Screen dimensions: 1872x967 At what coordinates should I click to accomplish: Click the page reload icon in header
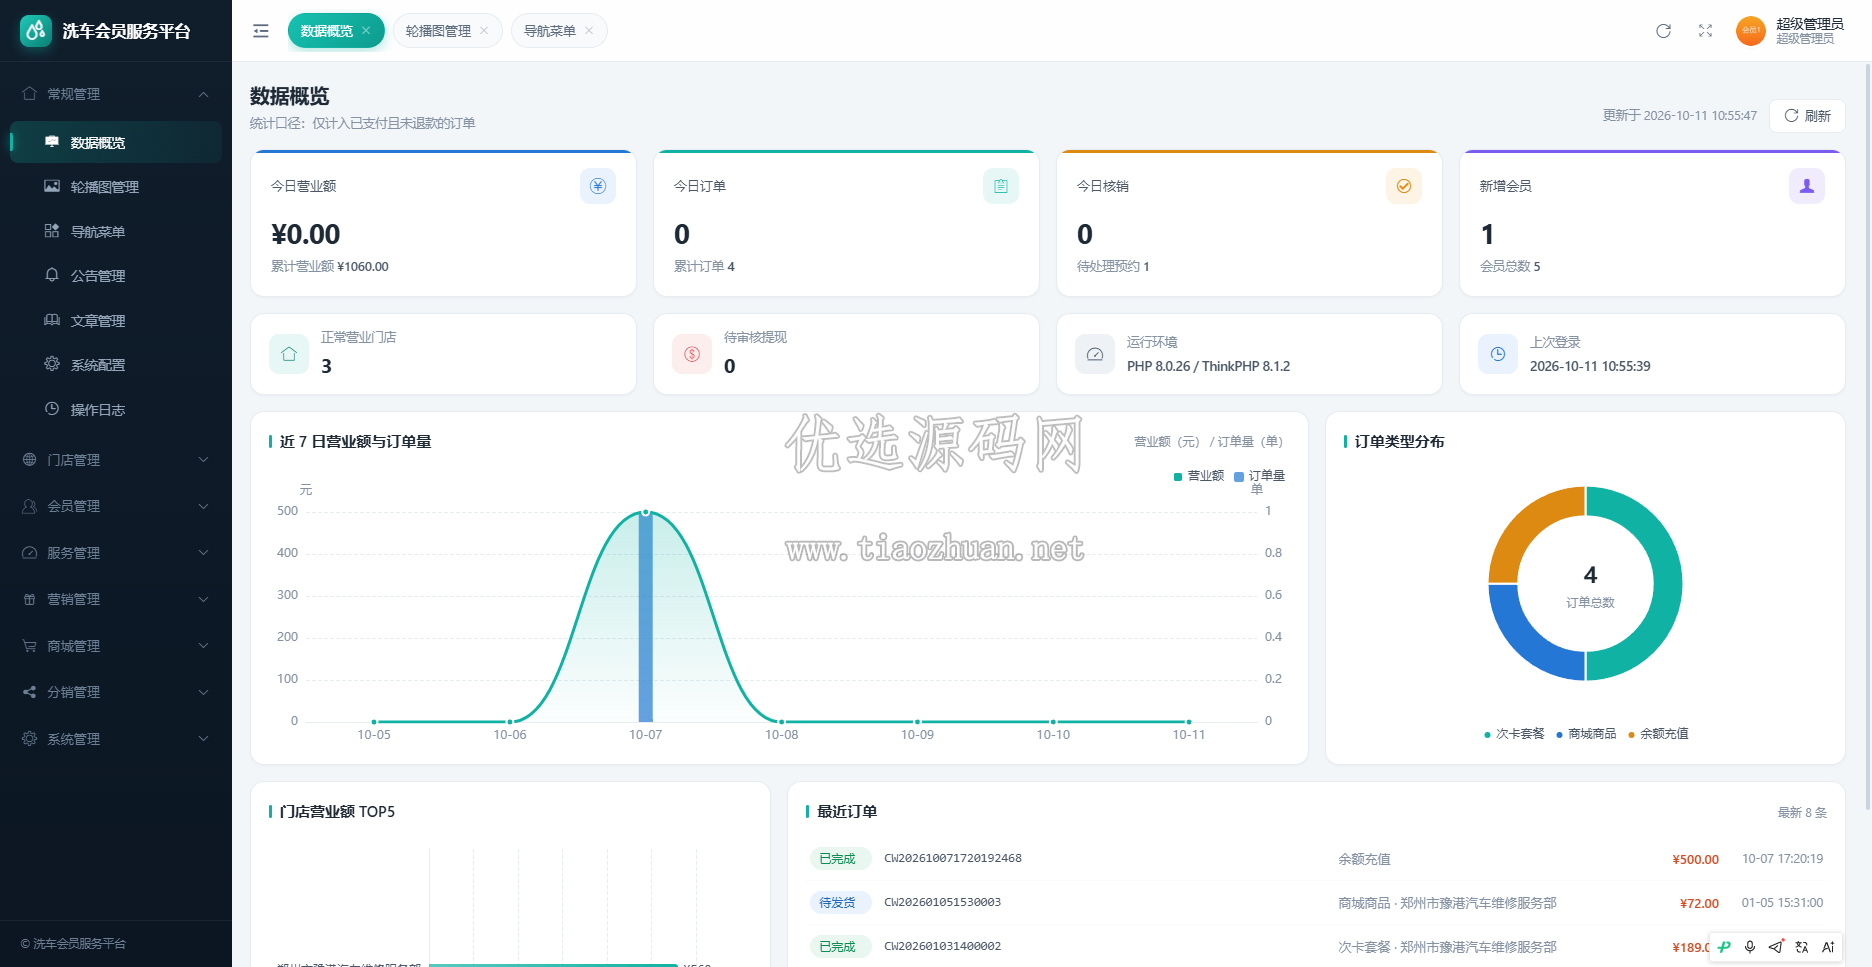pyautogui.click(x=1663, y=31)
